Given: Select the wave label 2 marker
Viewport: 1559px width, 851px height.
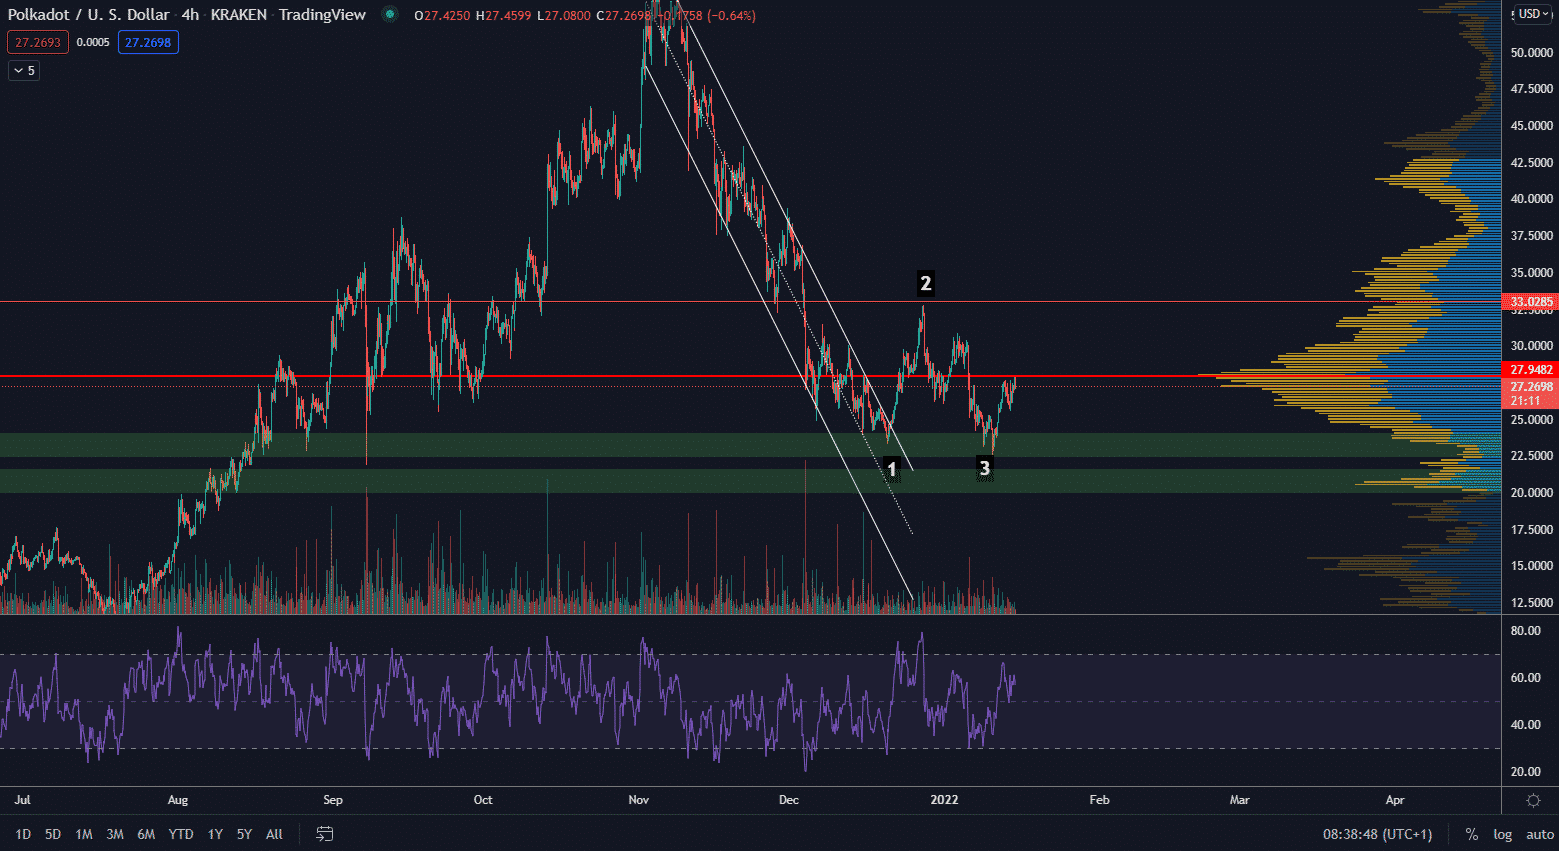Looking at the screenshot, I should (x=925, y=284).
